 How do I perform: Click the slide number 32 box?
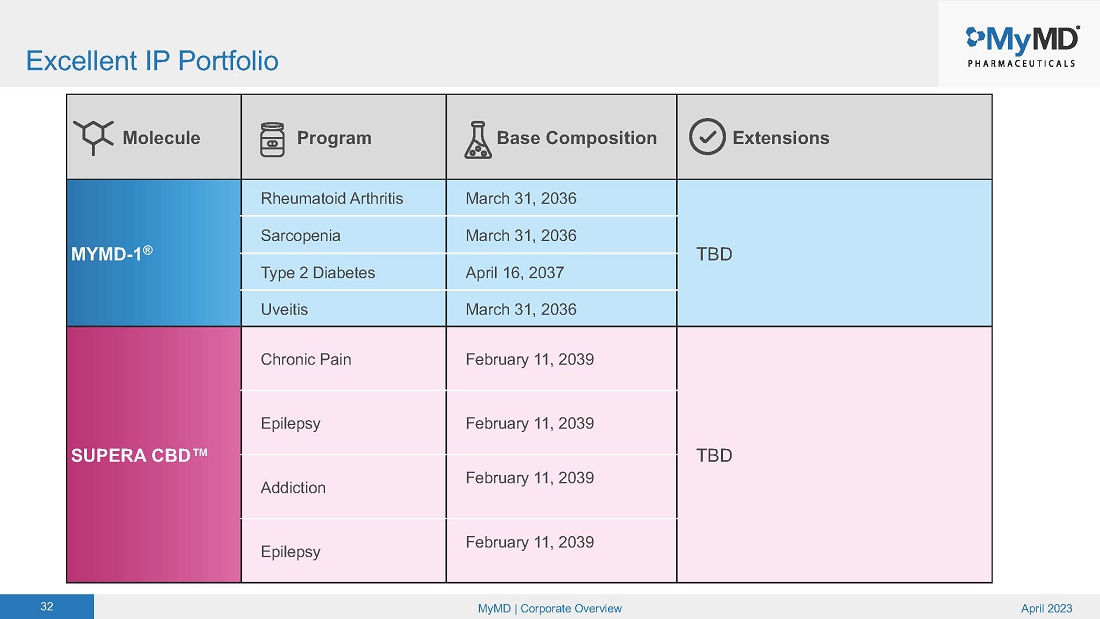[47, 607]
